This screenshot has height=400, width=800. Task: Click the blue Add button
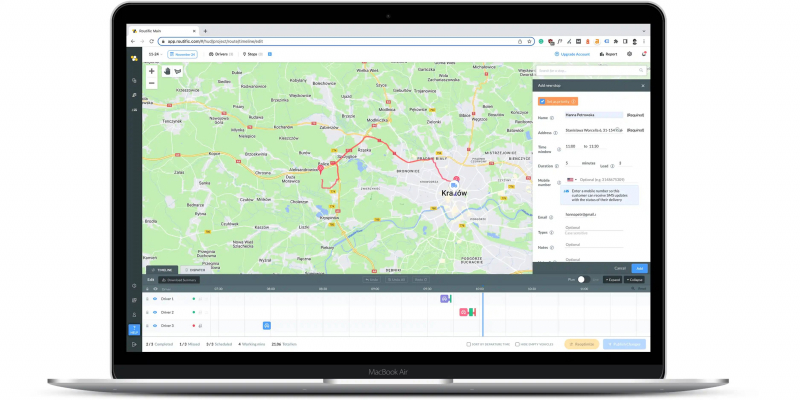pyautogui.click(x=640, y=268)
